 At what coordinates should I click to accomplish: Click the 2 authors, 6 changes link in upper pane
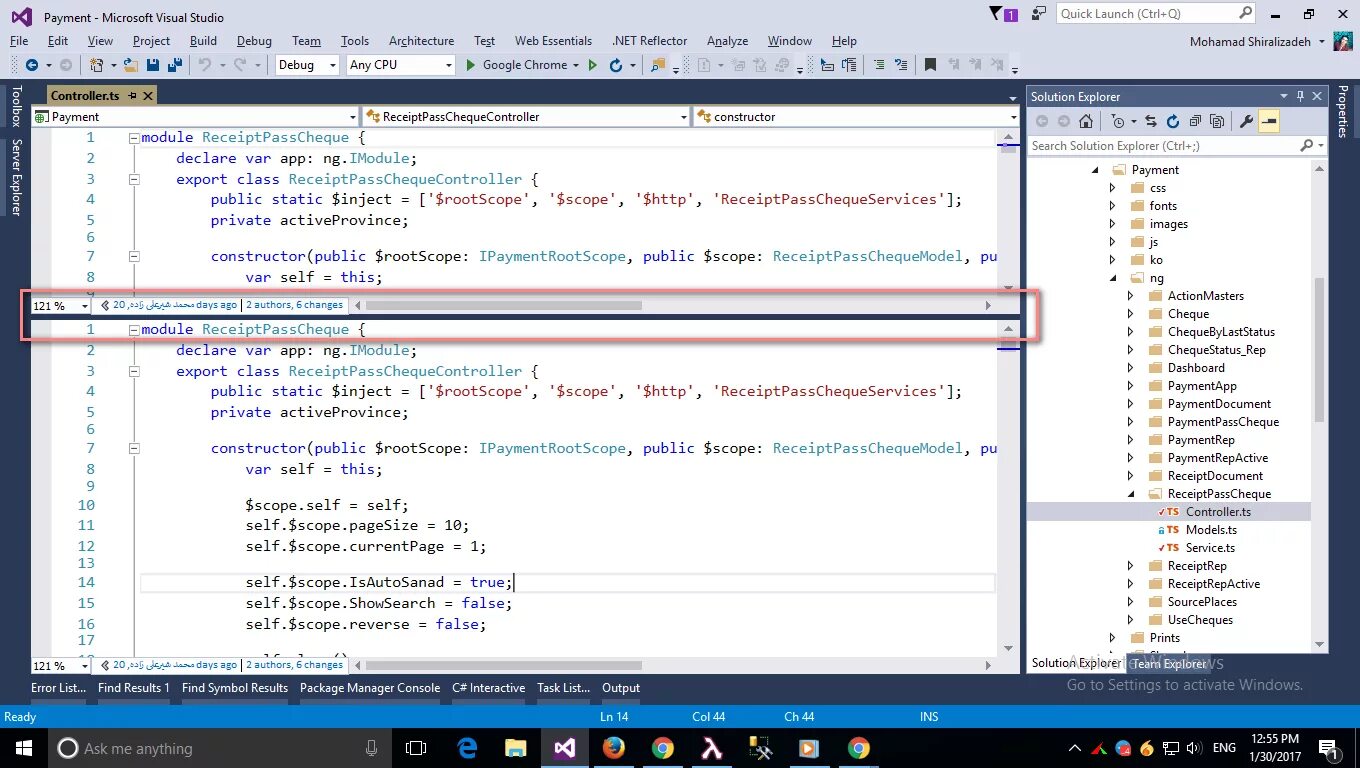[x=294, y=305]
